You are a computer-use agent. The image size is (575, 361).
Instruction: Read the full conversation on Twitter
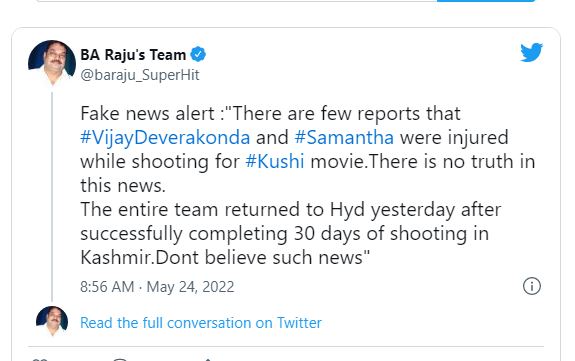201,323
